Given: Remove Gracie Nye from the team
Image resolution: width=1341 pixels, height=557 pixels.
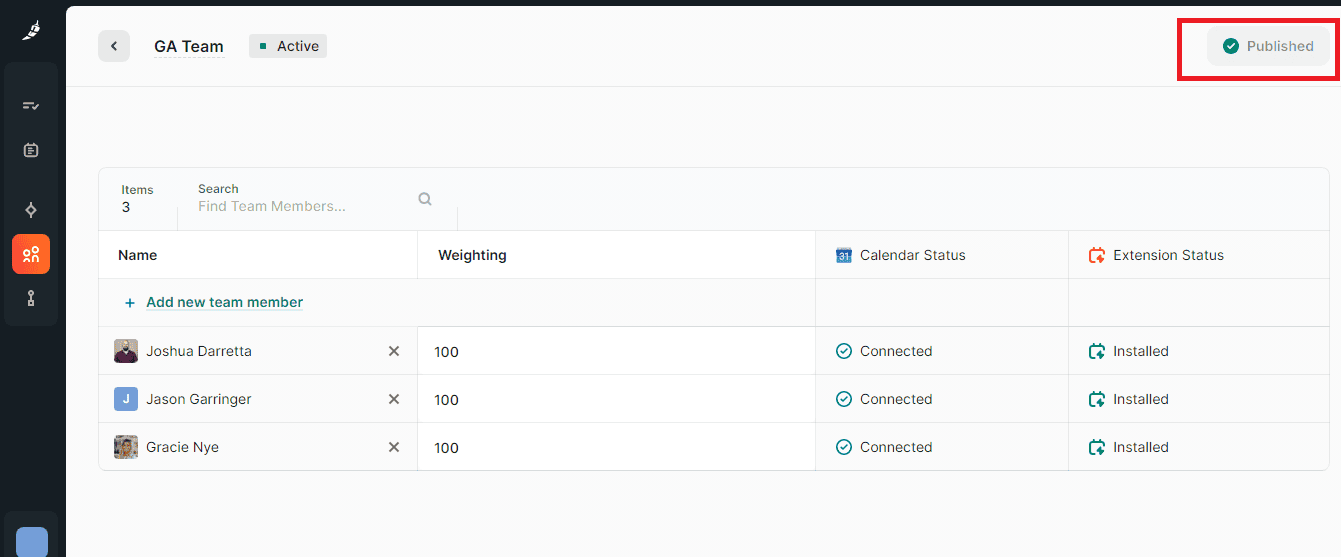Looking at the screenshot, I should 394,447.
